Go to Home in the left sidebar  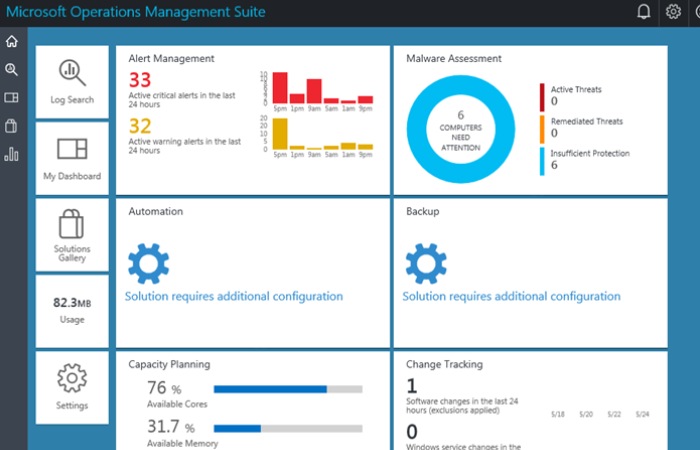(x=12, y=41)
